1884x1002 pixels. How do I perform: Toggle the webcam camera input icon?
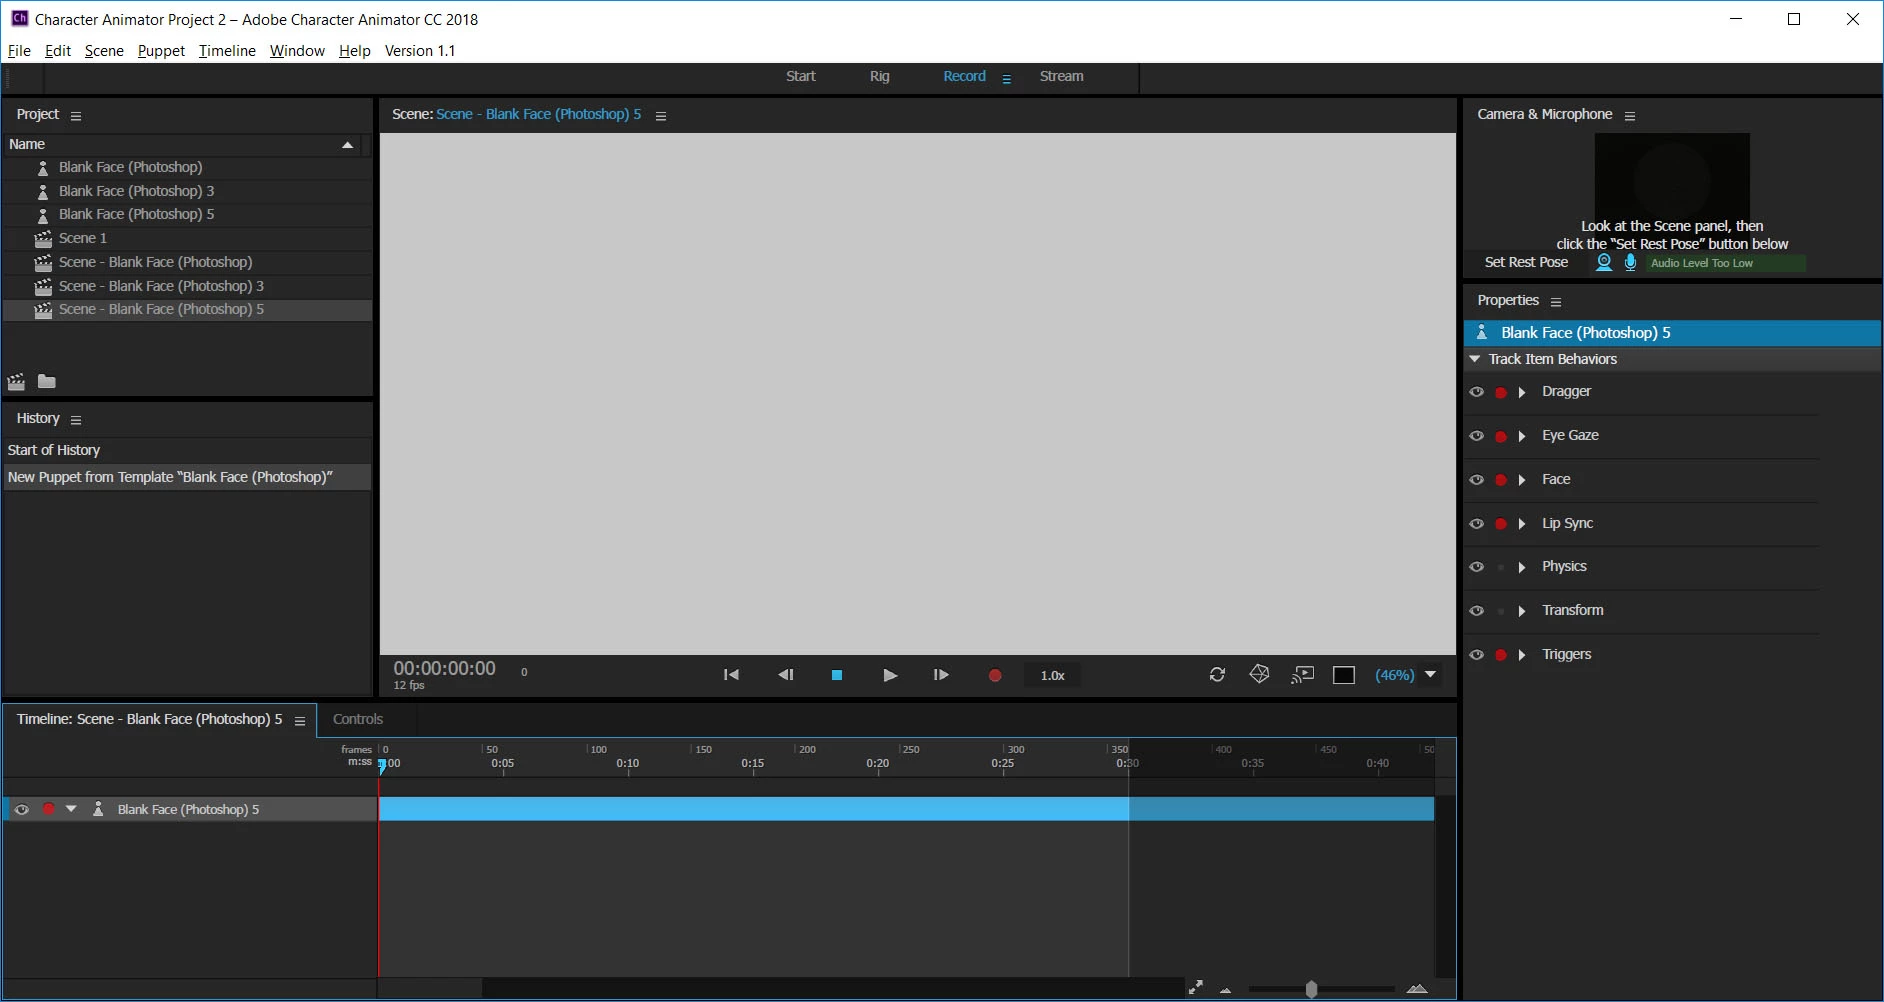point(1604,262)
